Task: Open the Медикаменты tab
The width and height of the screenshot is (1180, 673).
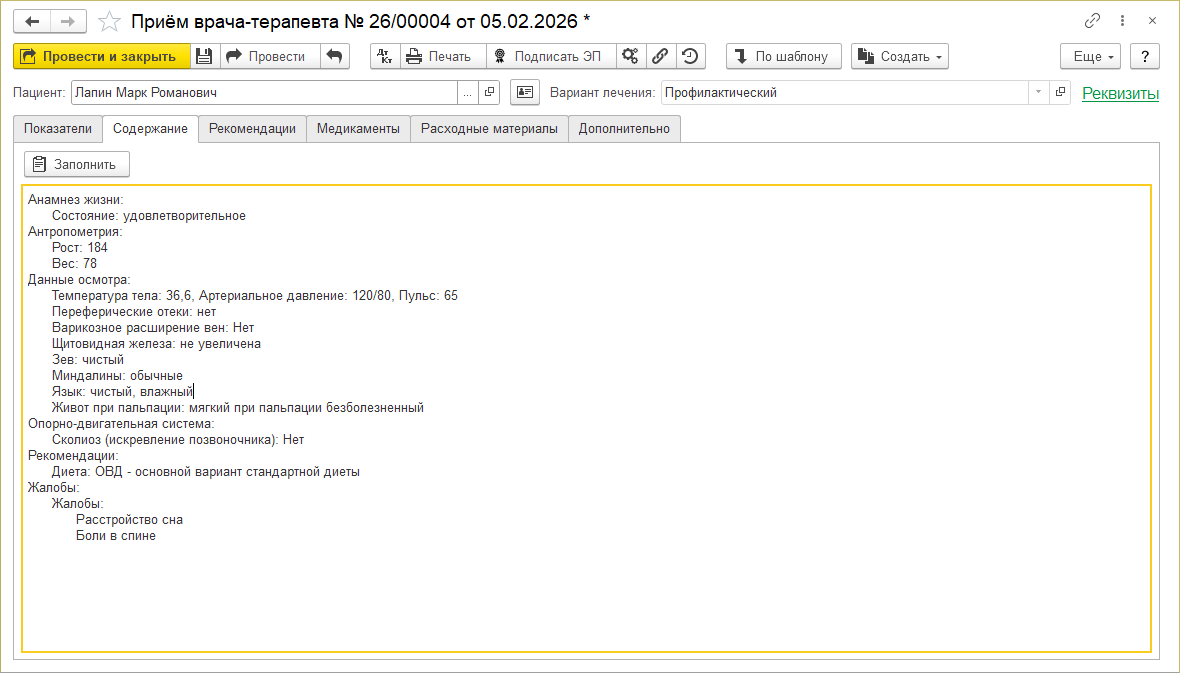Action: click(358, 129)
